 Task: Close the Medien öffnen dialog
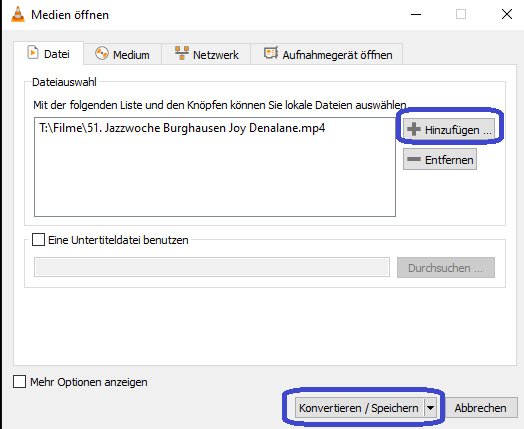[x=507, y=14]
